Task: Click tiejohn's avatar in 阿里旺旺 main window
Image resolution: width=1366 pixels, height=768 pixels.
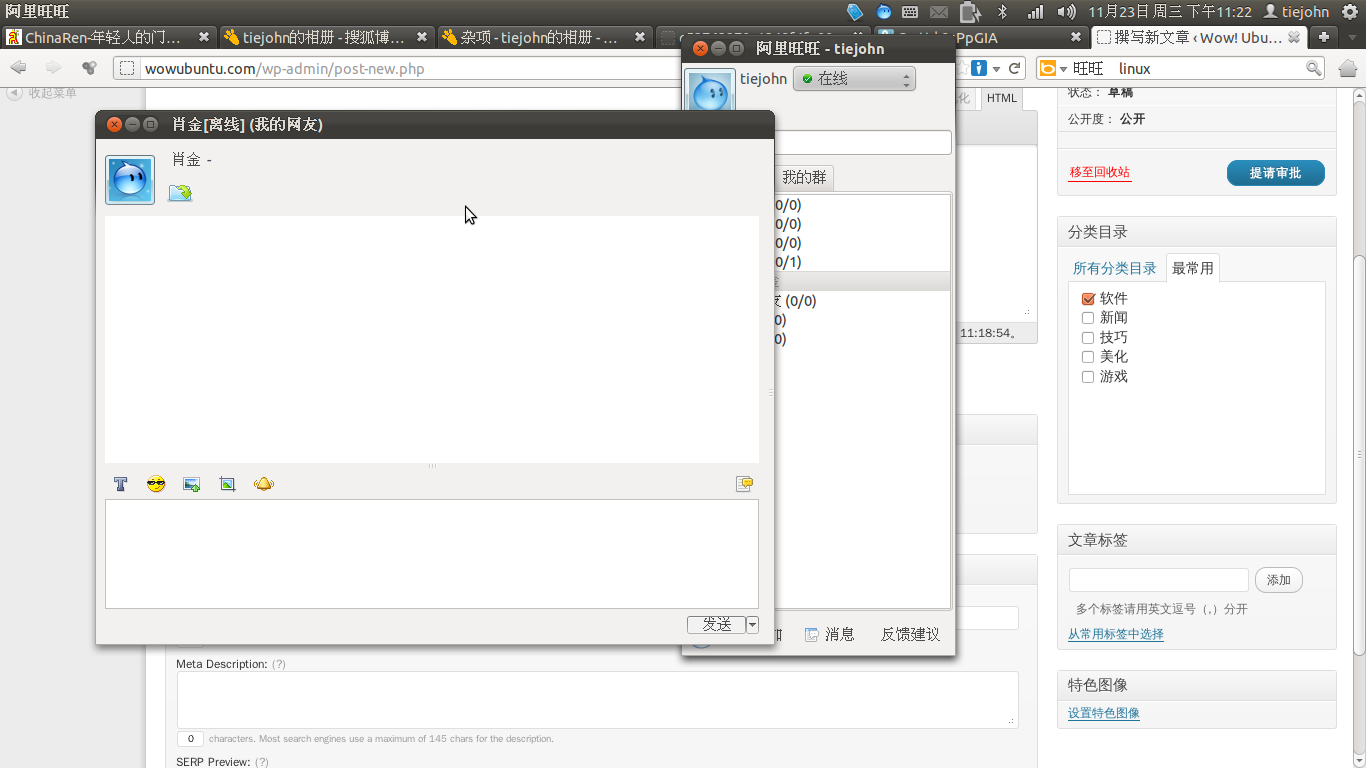Action: pyautogui.click(x=710, y=92)
